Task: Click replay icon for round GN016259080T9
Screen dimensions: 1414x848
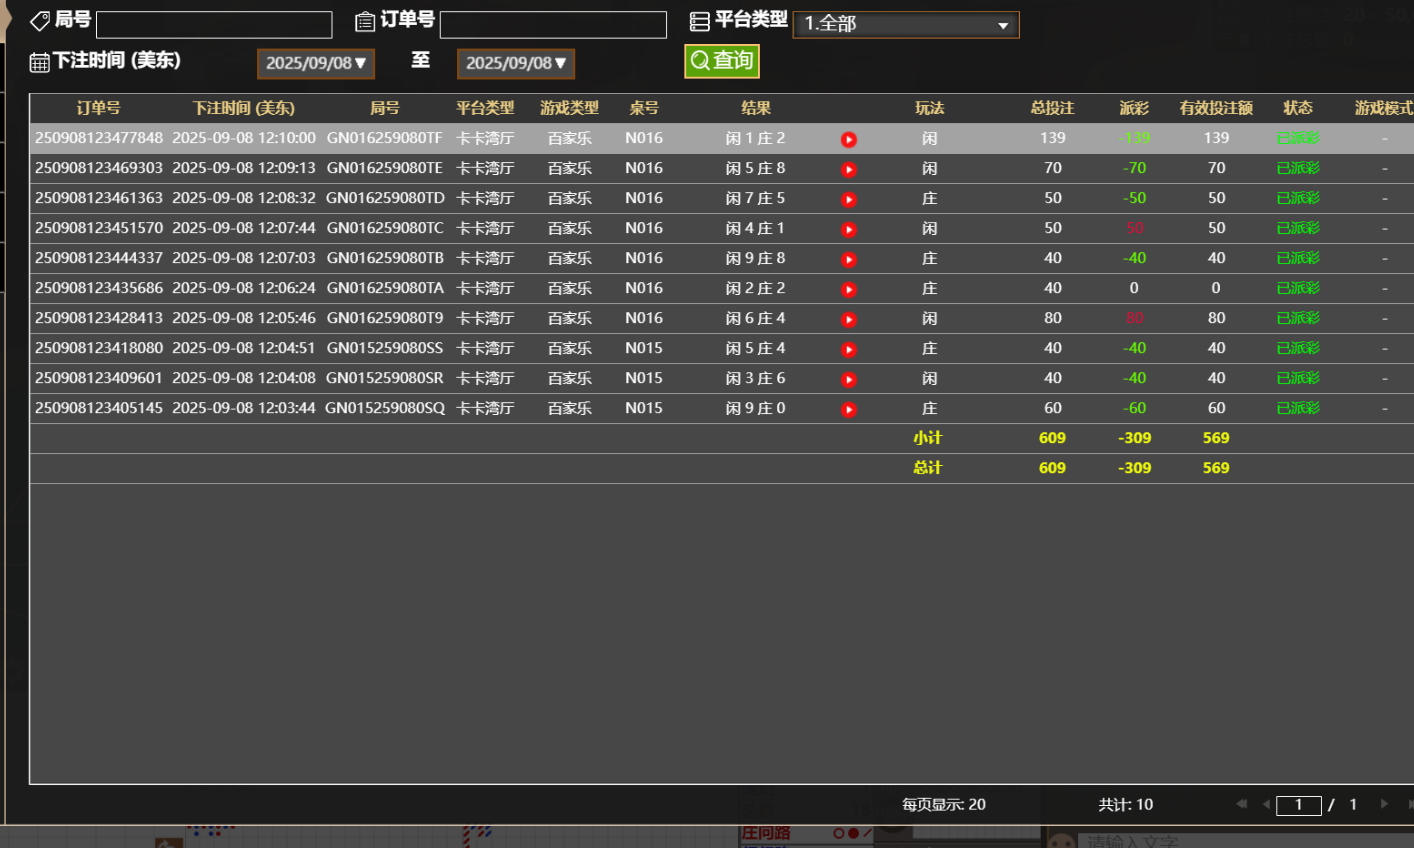Action: (849, 319)
